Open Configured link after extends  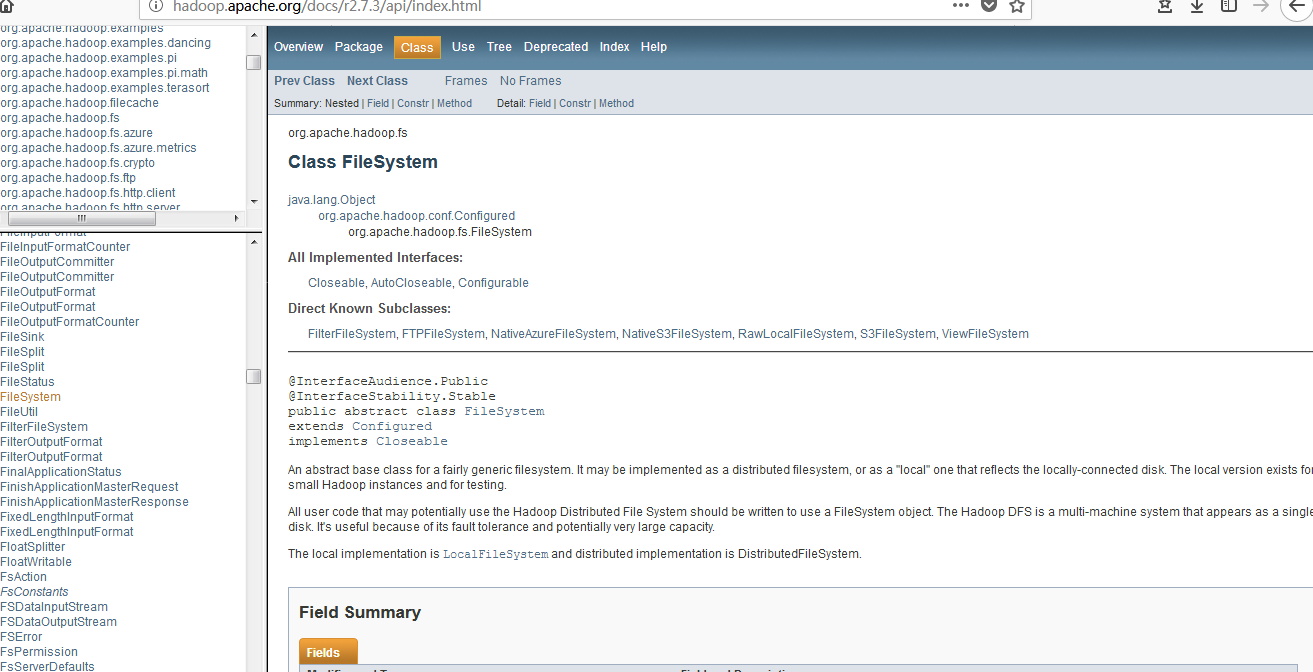tap(392, 426)
